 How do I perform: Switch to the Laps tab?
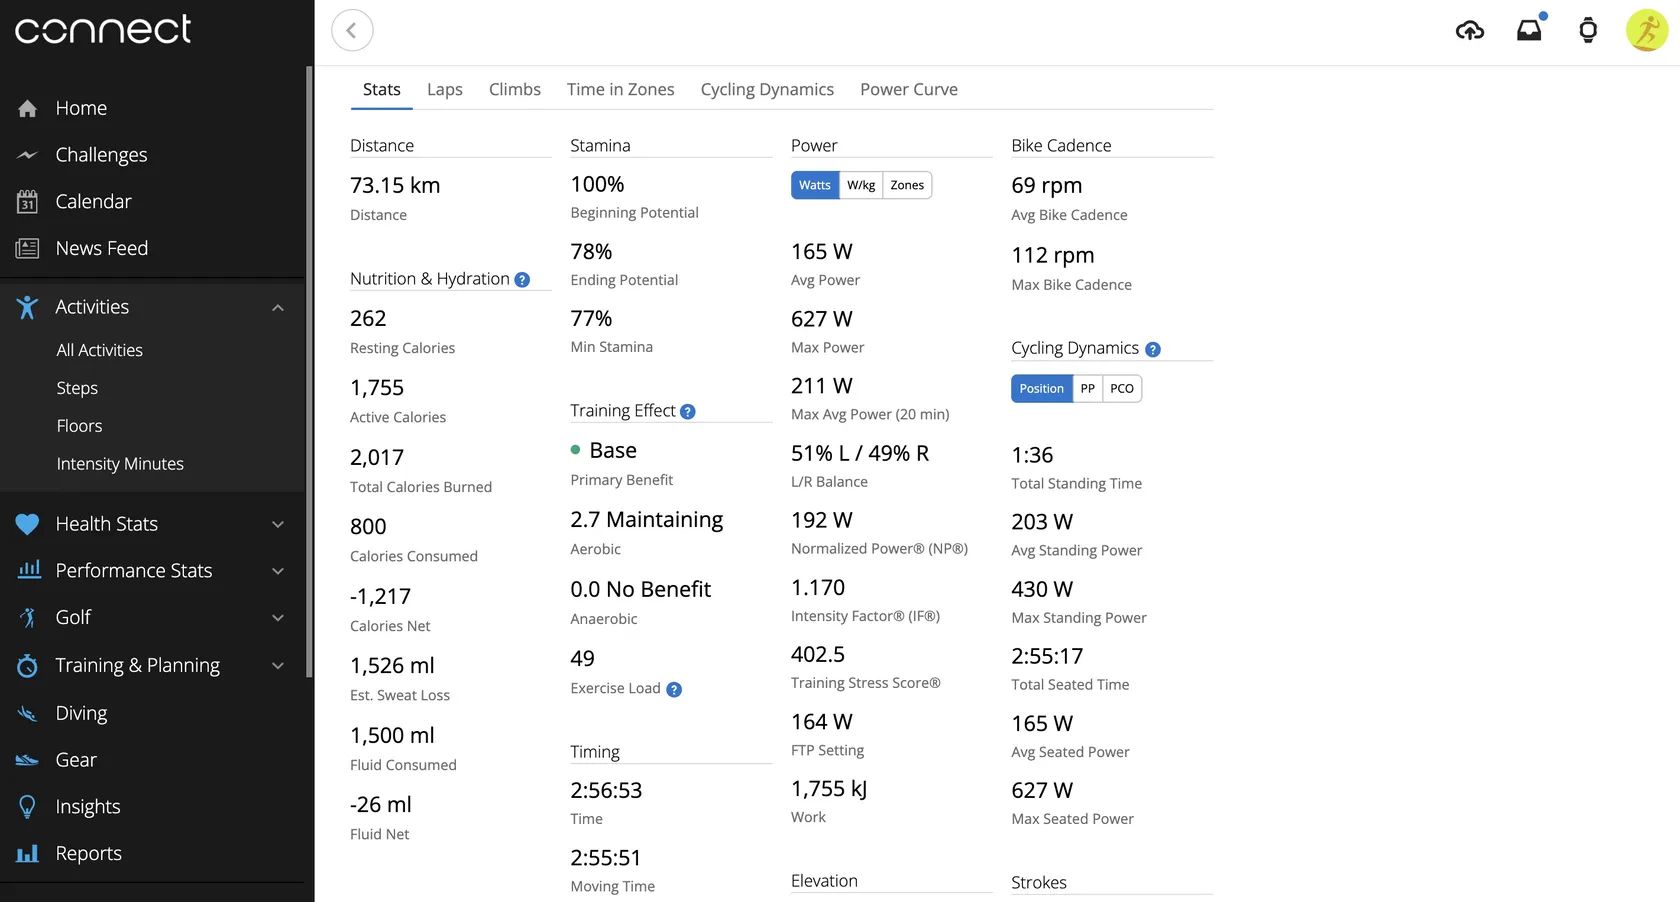[444, 90]
